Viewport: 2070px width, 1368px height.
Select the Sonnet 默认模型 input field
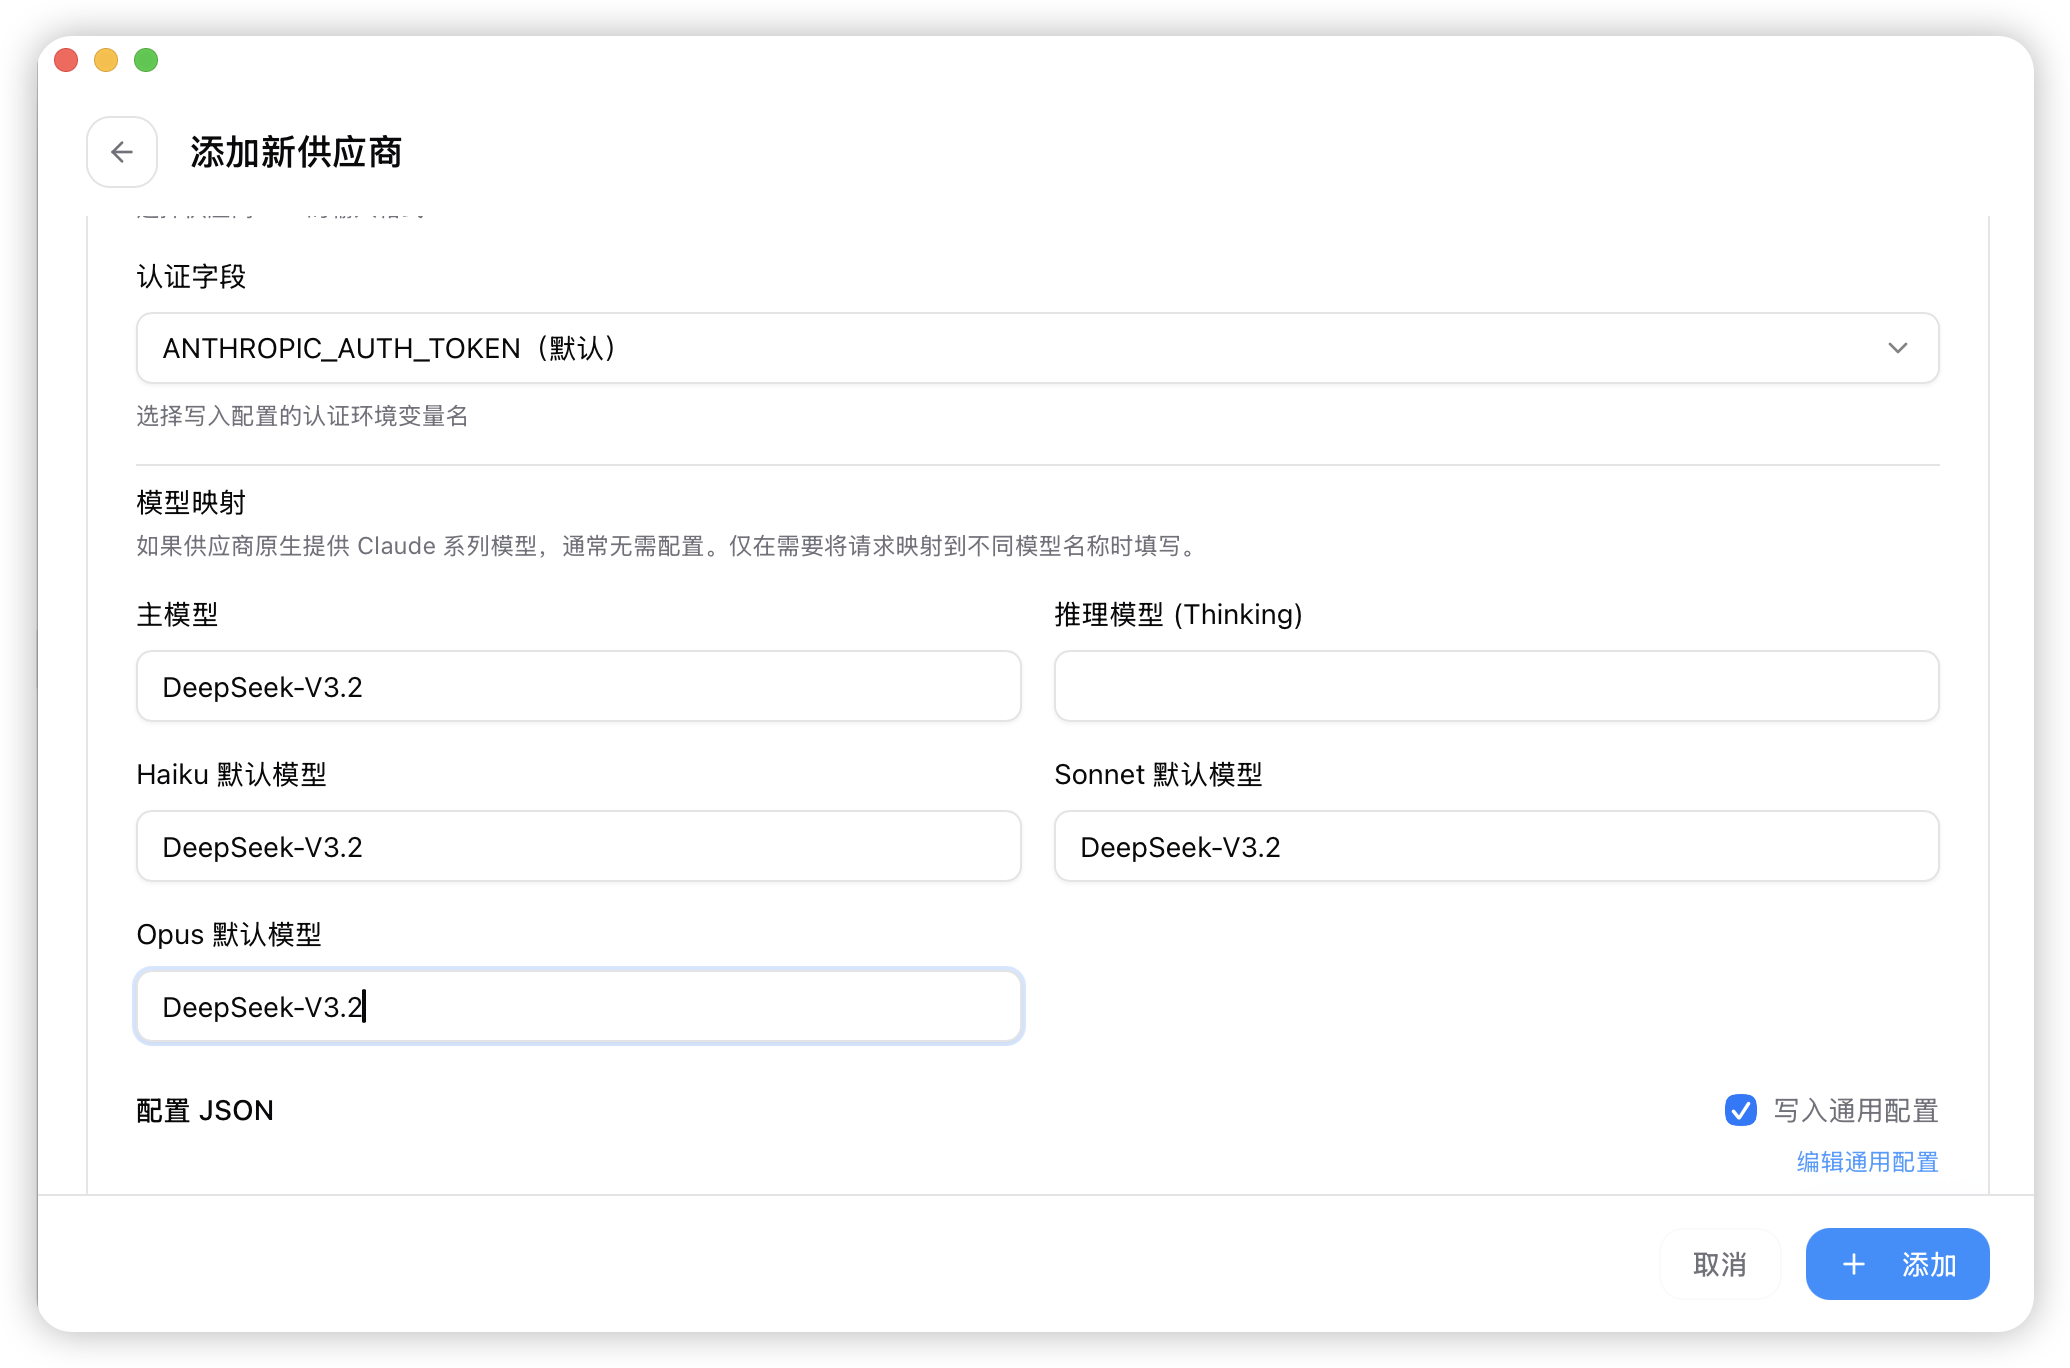(x=1496, y=846)
